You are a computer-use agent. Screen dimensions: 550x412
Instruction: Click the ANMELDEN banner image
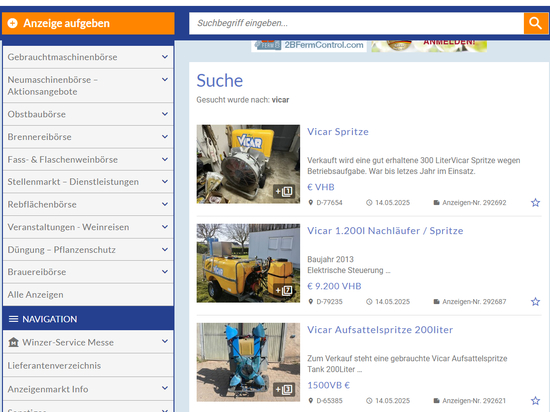click(429, 46)
